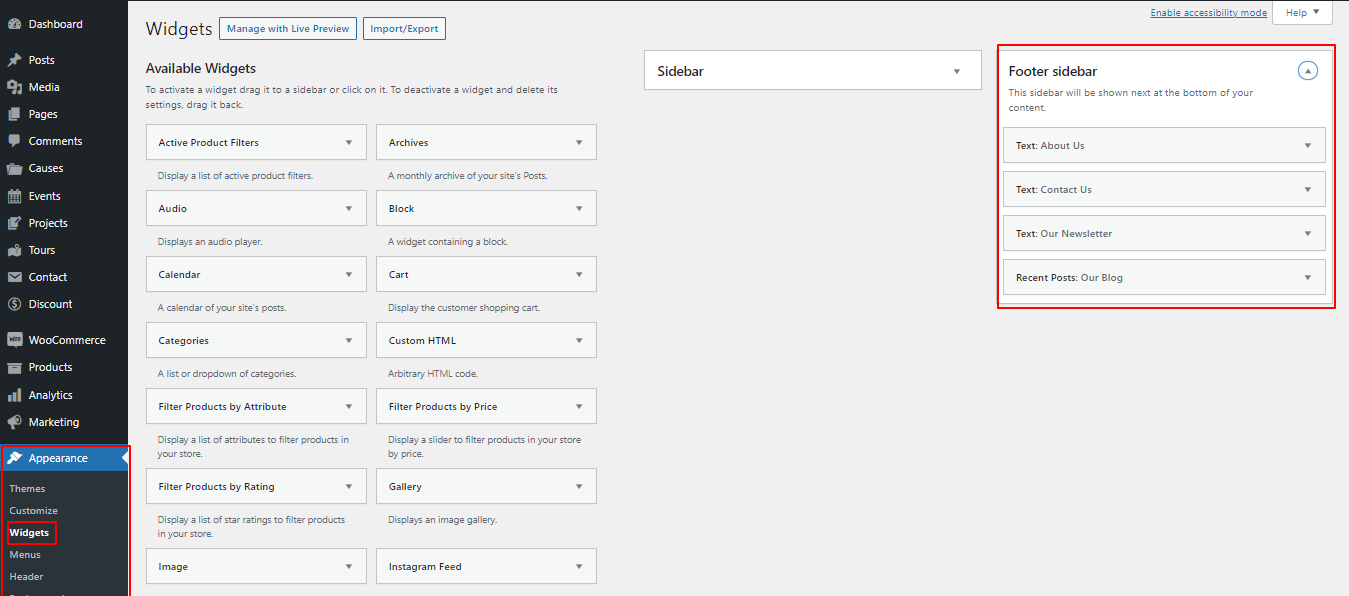Collapse the Footer sidebar panel

tap(1307, 71)
